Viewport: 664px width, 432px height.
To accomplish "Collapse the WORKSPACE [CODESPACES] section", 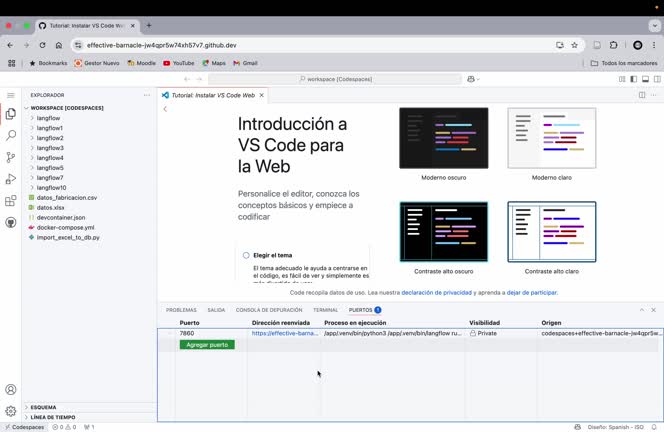I will (x=67, y=108).
